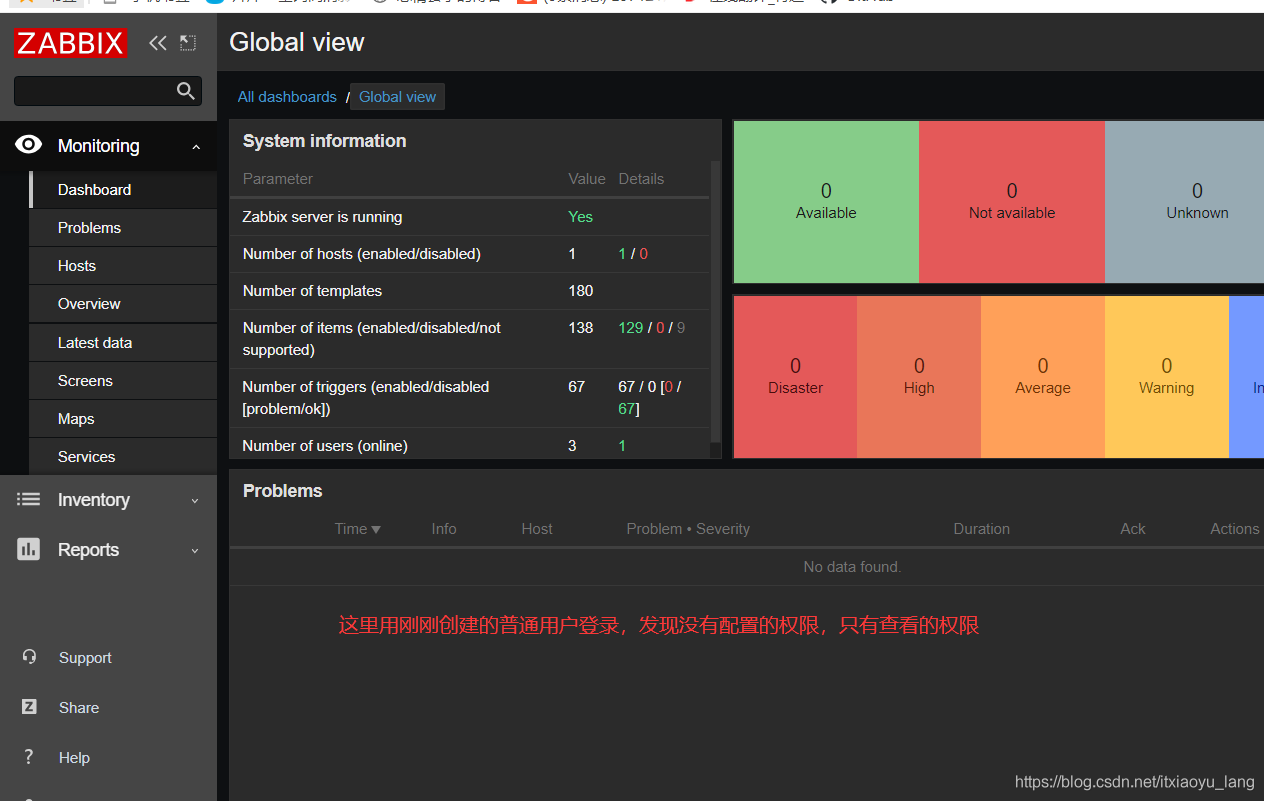Click the 'Problem • Severity' column header
1264x801 pixels.
[x=688, y=529]
